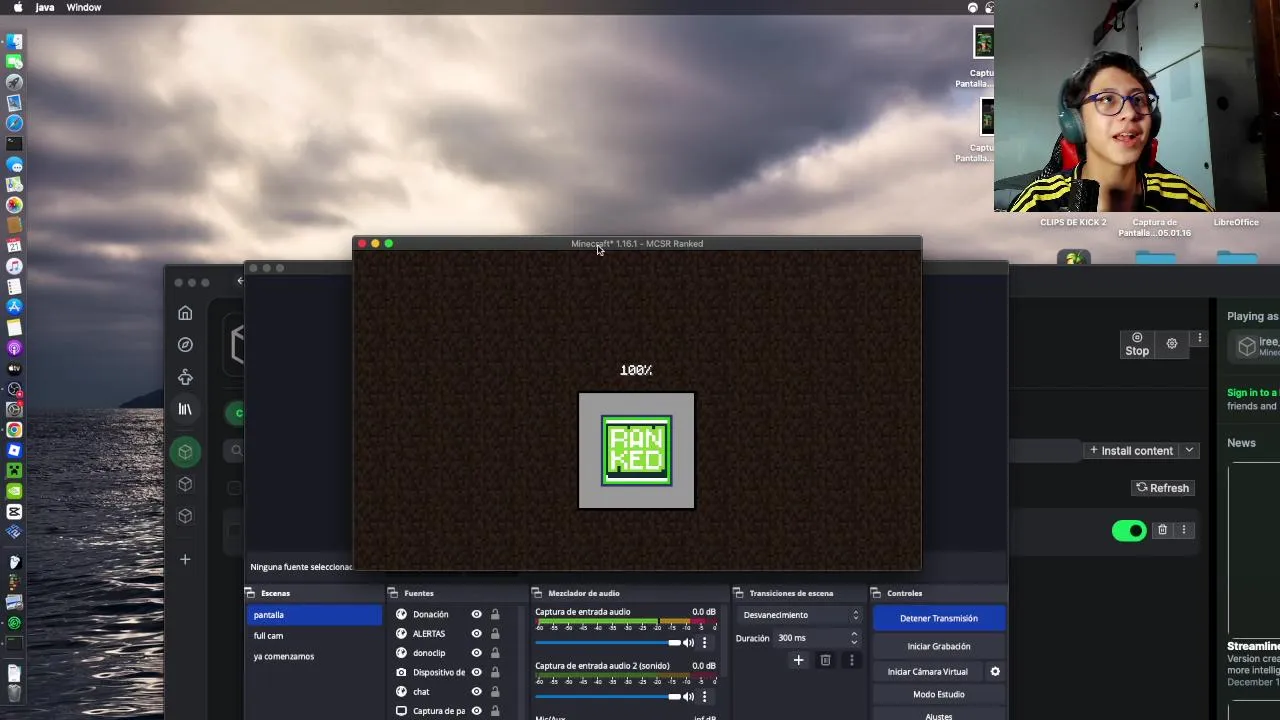Click the back arrow in launcher window
The image size is (1280, 720).
pyautogui.click(x=240, y=281)
